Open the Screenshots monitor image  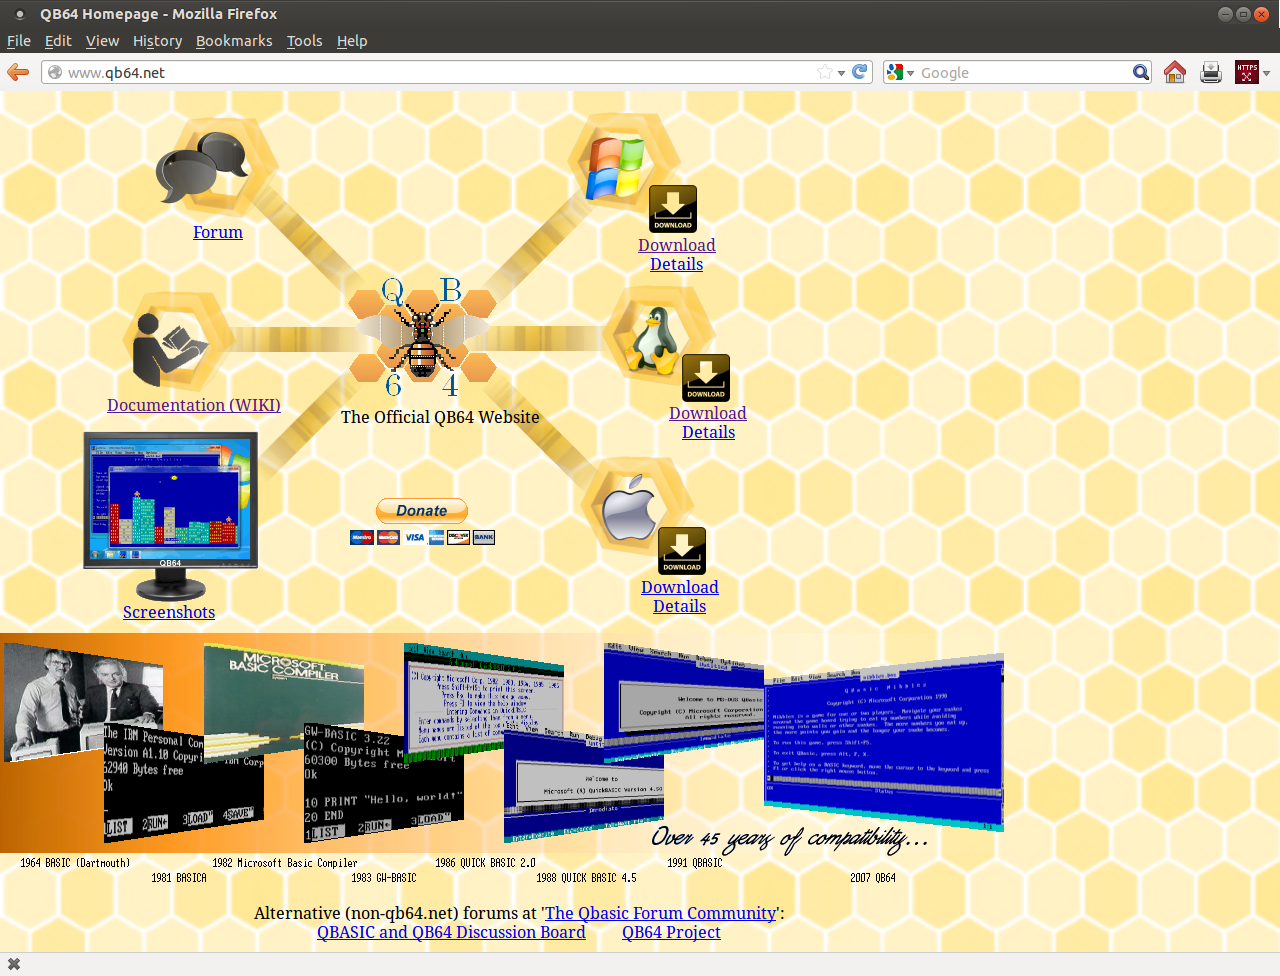pyautogui.click(x=171, y=515)
